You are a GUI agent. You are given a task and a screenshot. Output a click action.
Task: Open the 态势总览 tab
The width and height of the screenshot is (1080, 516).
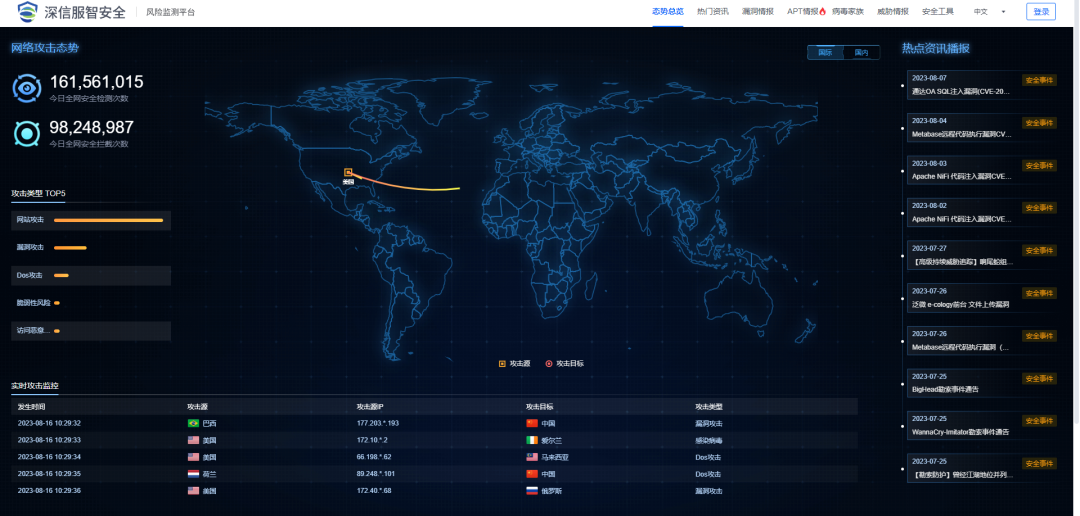tap(667, 12)
